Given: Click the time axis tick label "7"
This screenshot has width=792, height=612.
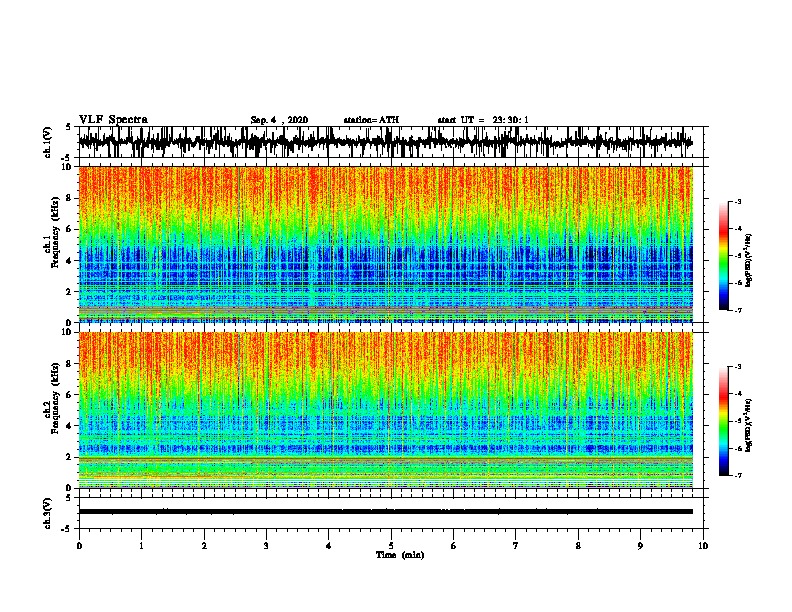Looking at the screenshot, I should (x=516, y=546).
